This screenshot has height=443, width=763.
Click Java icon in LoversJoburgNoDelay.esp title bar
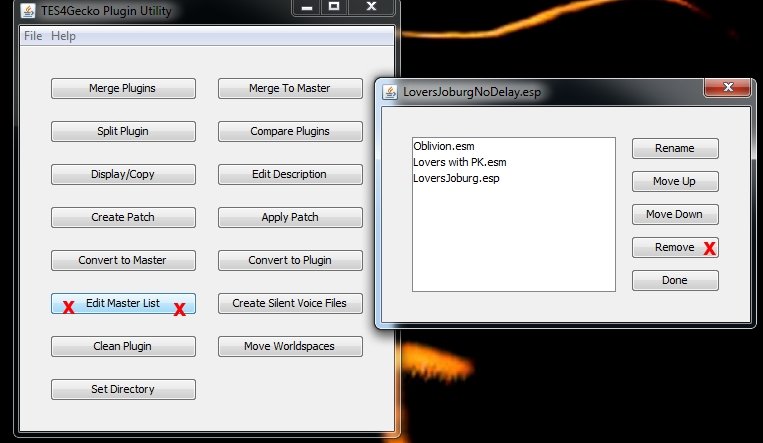(x=390, y=92)
